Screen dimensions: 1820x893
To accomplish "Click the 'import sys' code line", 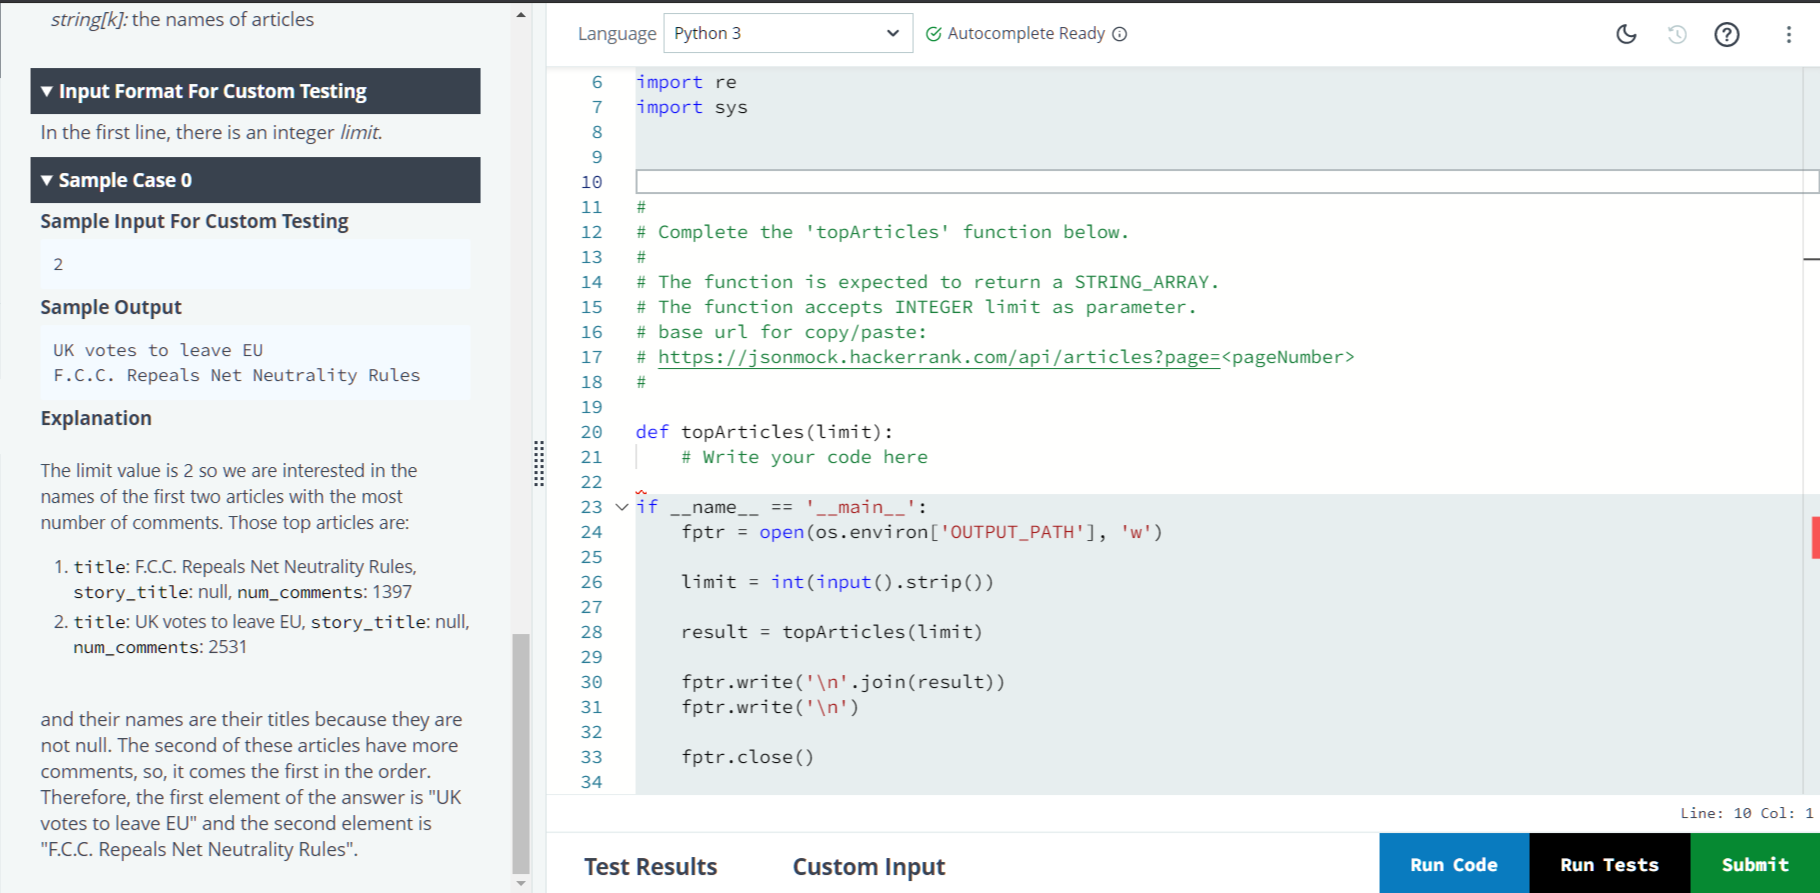I will coord(692,107).
